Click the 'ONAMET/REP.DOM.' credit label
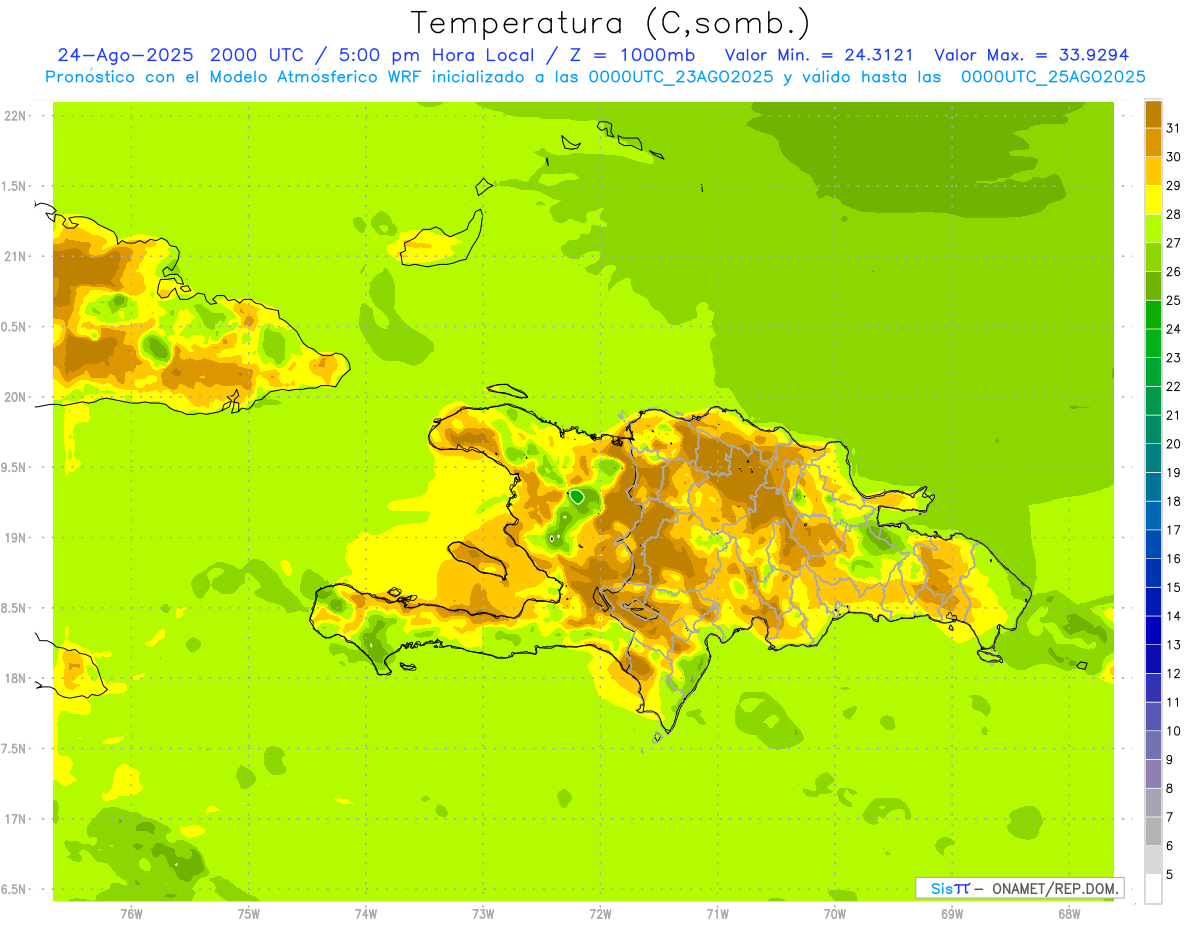 1055,888
